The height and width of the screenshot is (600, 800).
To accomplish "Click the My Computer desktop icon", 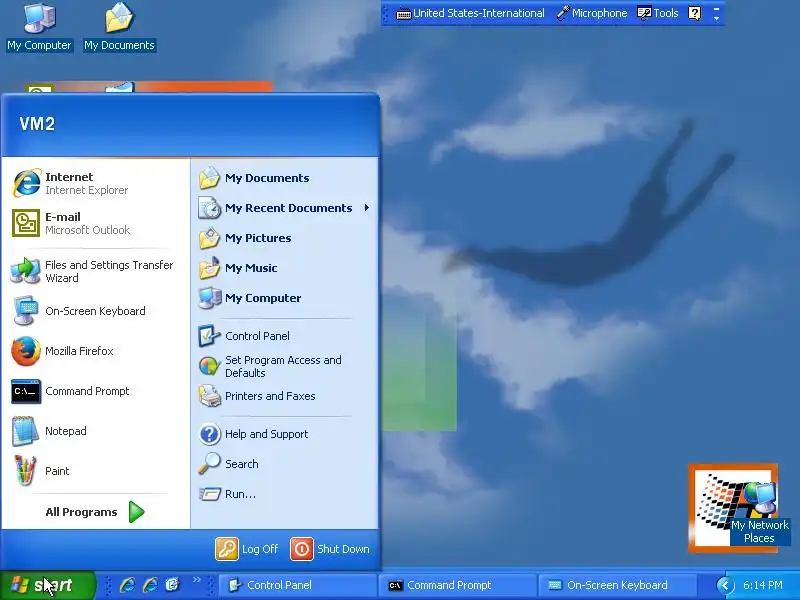I will tap(39, 27).
